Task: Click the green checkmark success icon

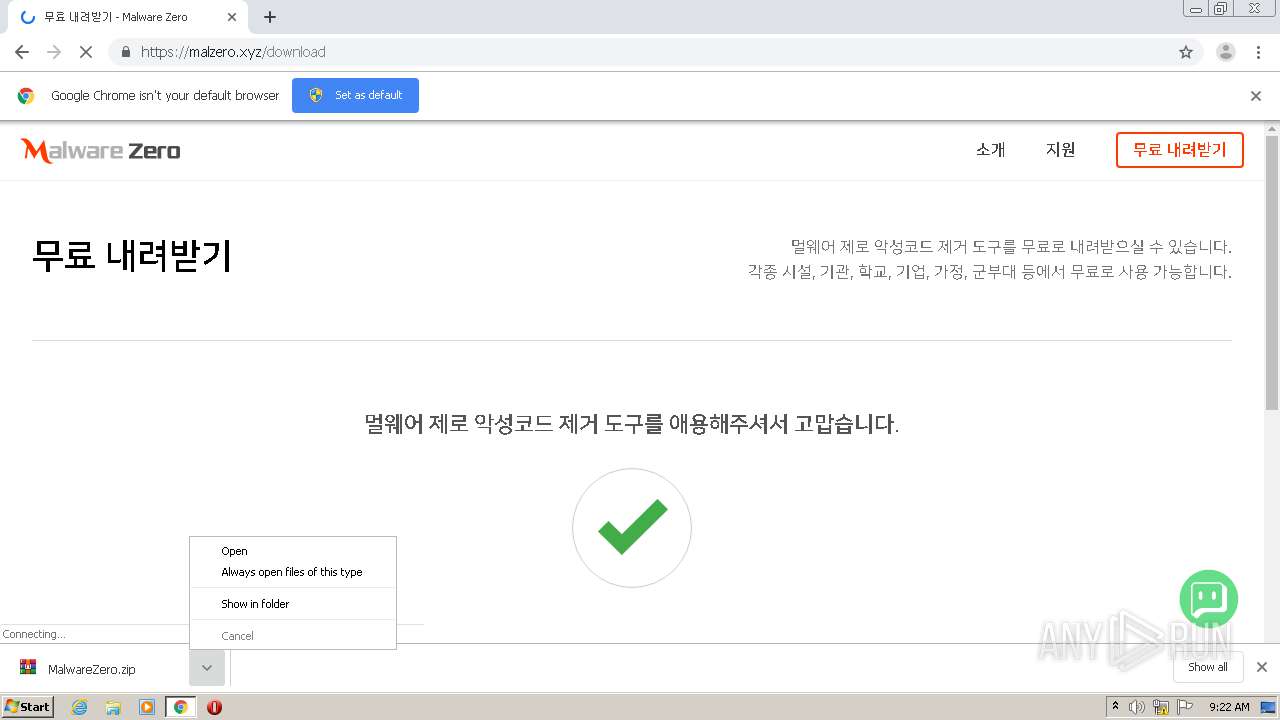Action: coord(632,528)
